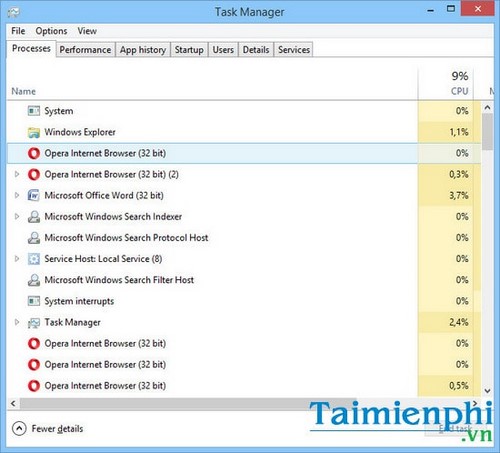Expand Microsoft Windows Search Indexer
The image size is (500, 453).
[x=17, y=217]
